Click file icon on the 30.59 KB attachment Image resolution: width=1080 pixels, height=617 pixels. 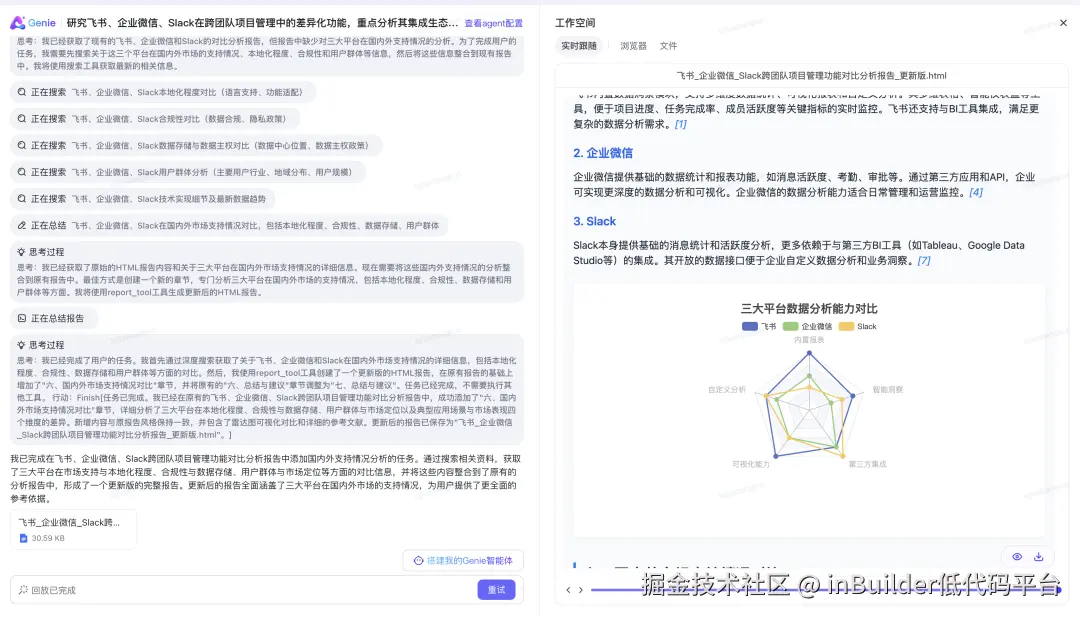[23, 538]
